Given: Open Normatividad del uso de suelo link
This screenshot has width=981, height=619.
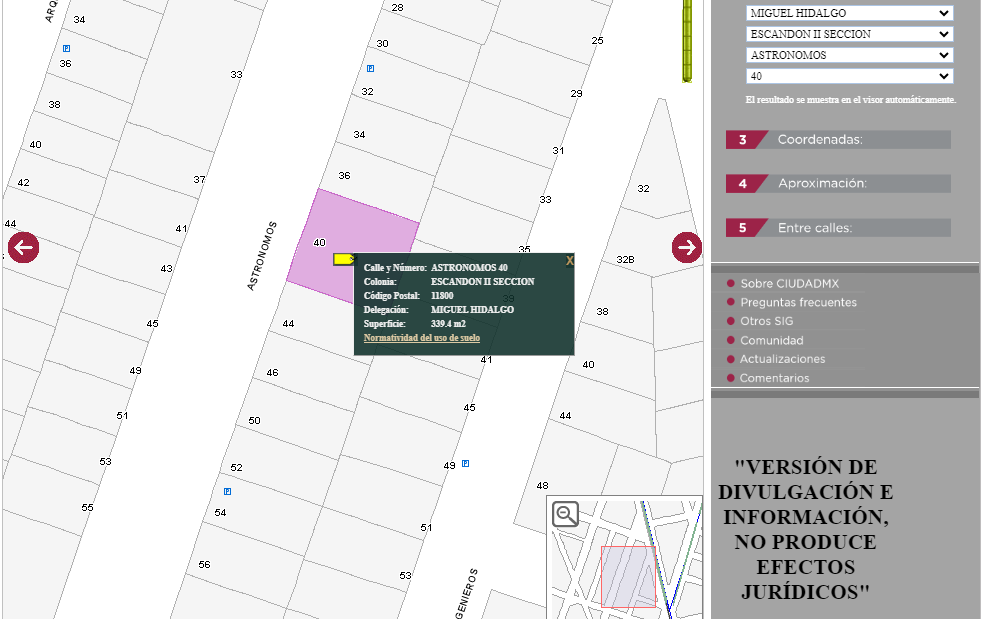Looking at the screenshot, I should pos(422,338).
